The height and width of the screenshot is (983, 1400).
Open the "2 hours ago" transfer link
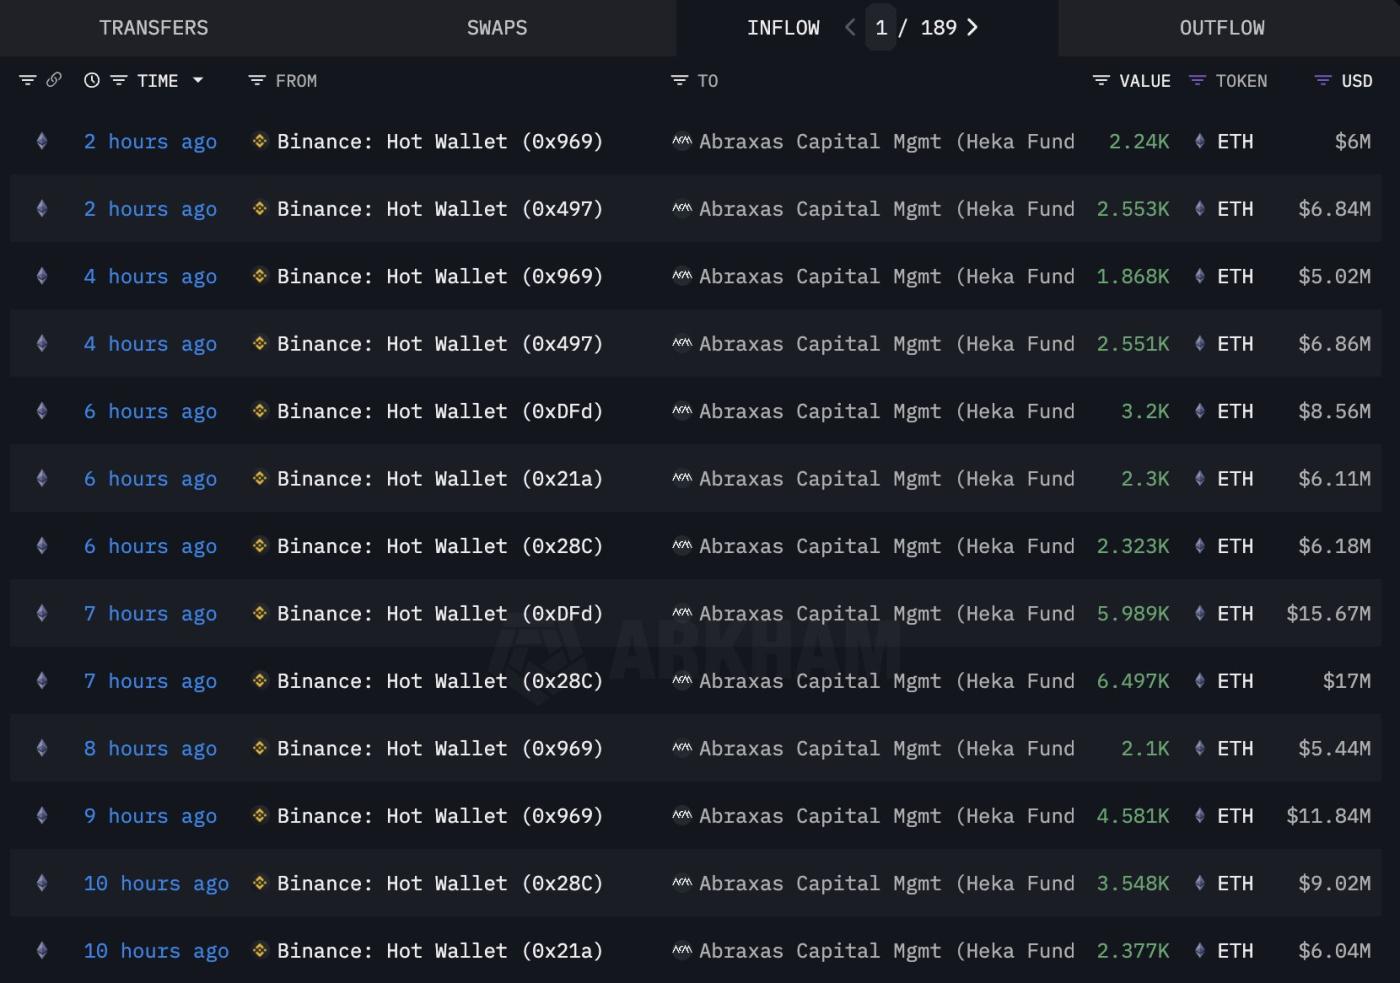[x=150, y=141]
